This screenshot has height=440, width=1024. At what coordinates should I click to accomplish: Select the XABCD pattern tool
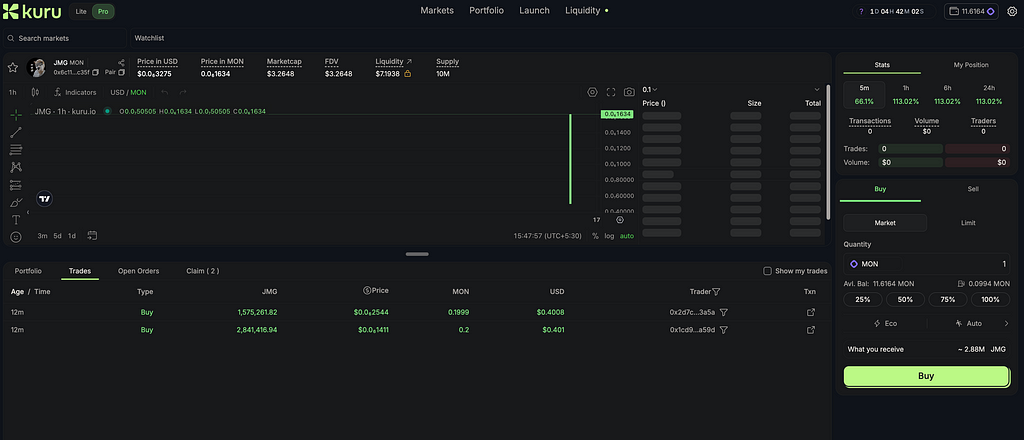tap(16, 168)
